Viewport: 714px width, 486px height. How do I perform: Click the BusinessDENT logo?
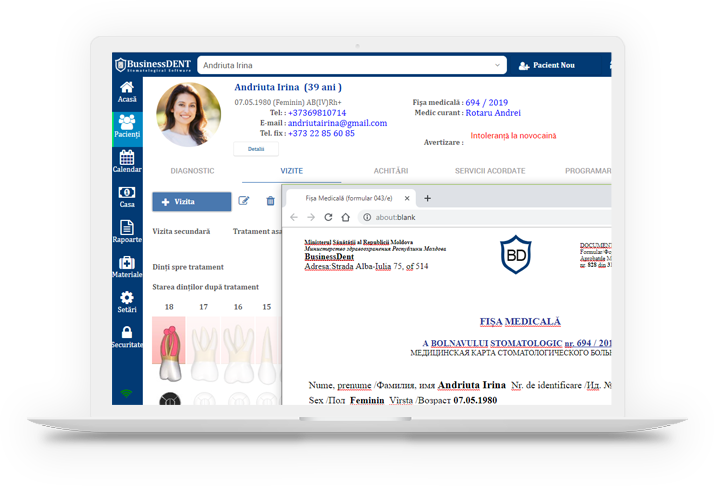pos(153,65)
